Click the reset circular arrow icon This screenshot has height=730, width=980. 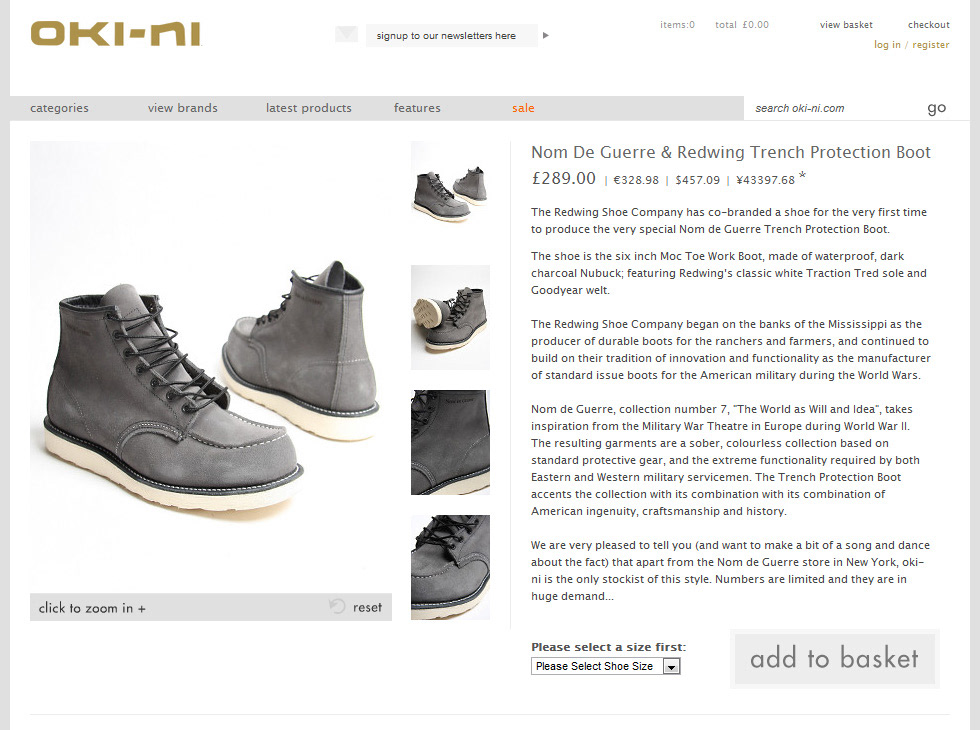337,606
